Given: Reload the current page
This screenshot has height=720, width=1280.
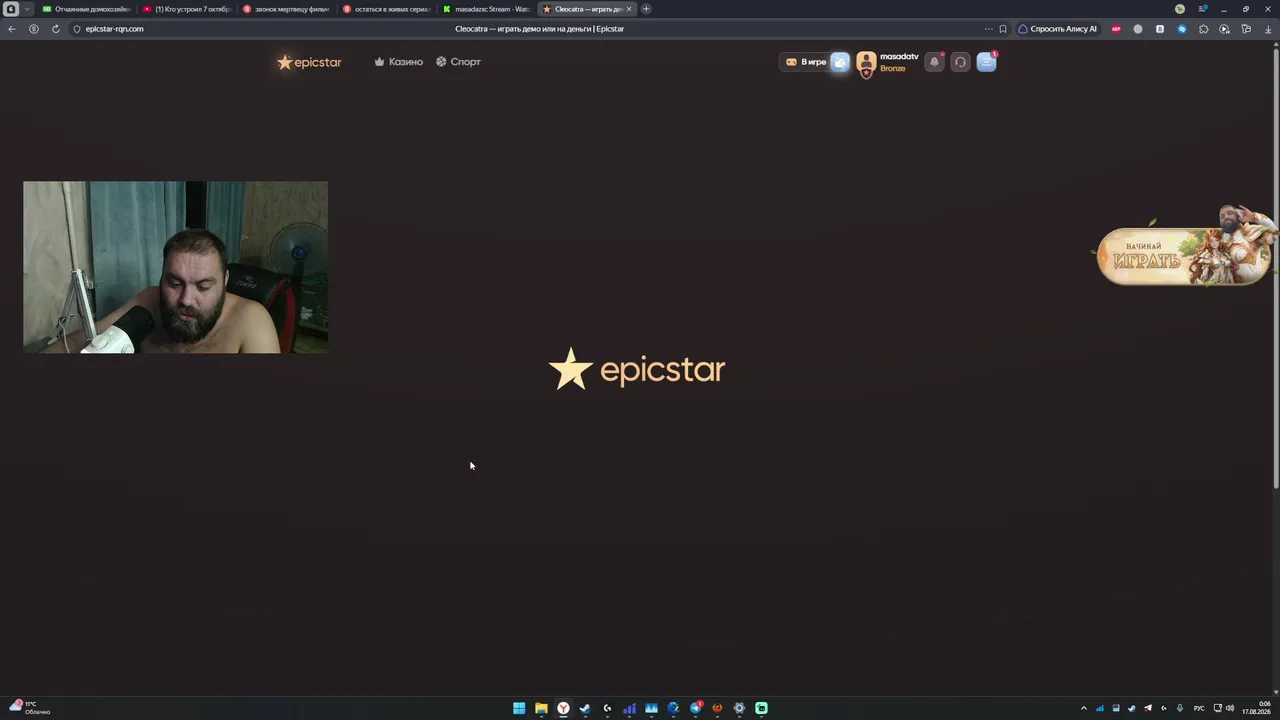Looking at the screenshot, I should click(55, 29).
